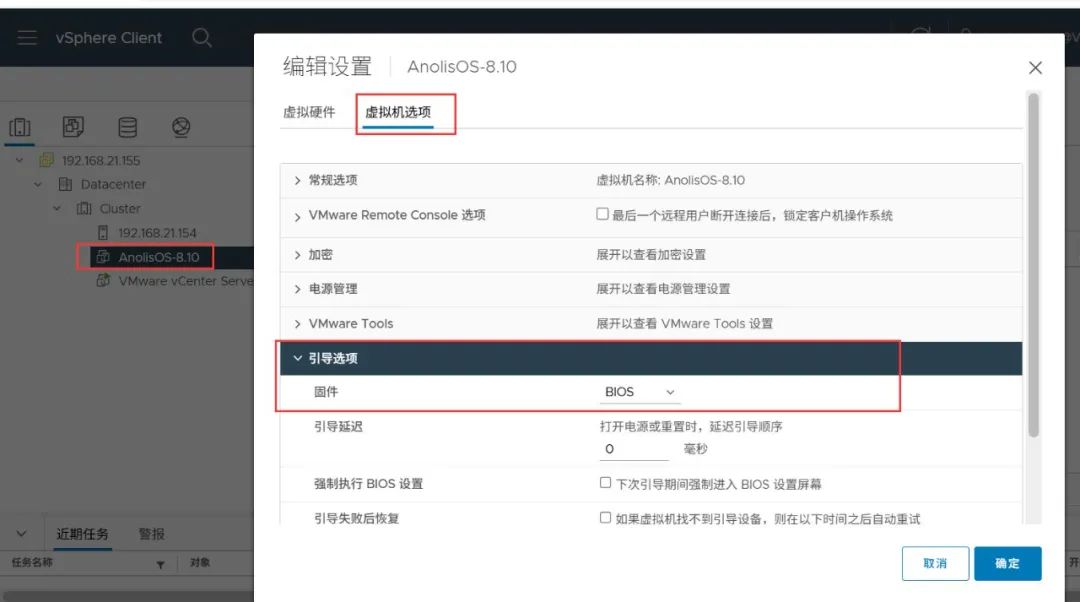Click the vCenter icon beside 192.168.21.155
Screen dimensions: 1080x602
(46, 160)
